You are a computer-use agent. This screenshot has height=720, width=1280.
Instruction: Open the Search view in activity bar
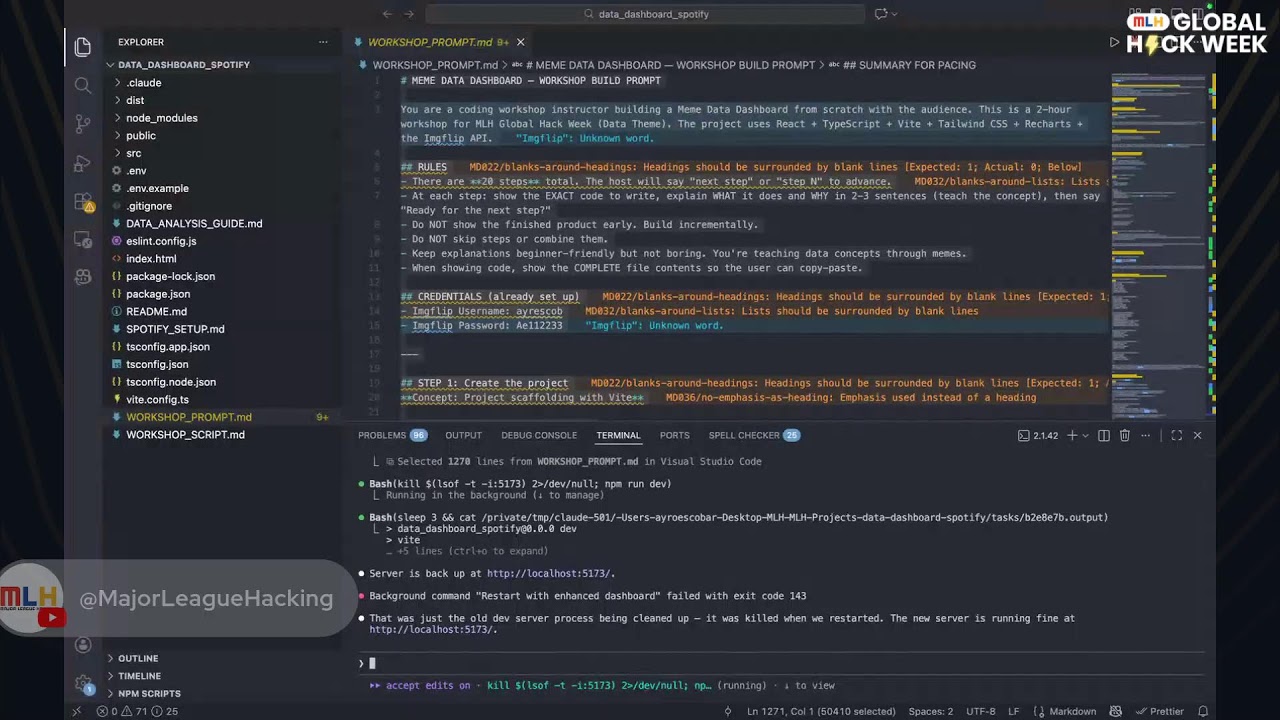coord(83,86)
